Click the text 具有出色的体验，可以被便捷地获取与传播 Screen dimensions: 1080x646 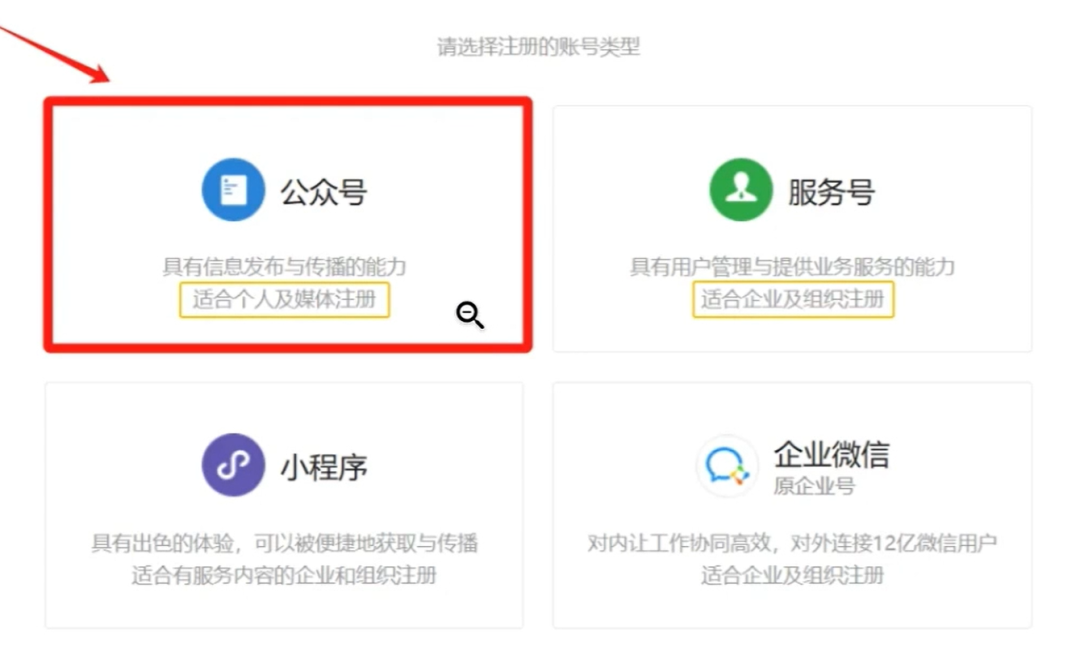tap(284, 543)
